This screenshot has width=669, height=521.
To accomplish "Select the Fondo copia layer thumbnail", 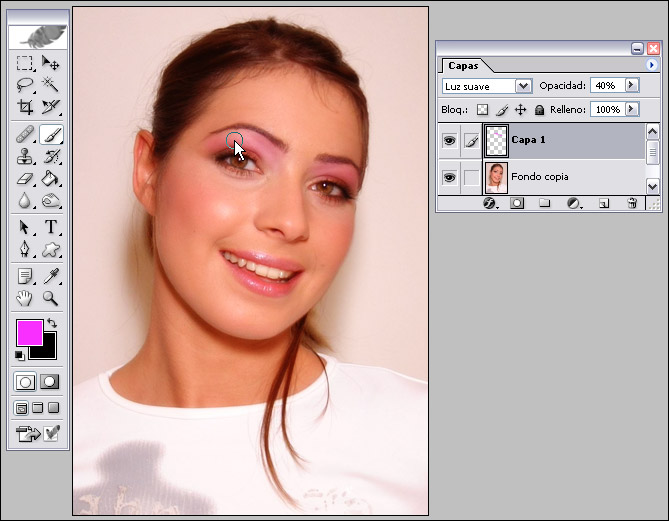I will point(496,177).
